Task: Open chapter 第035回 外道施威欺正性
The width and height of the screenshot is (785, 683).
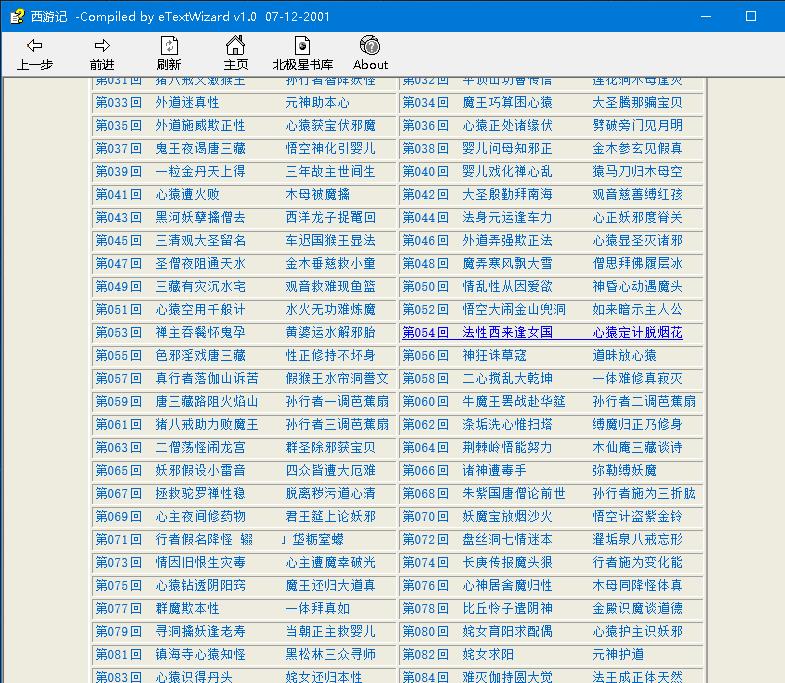Action: click(x=235, y=126)
